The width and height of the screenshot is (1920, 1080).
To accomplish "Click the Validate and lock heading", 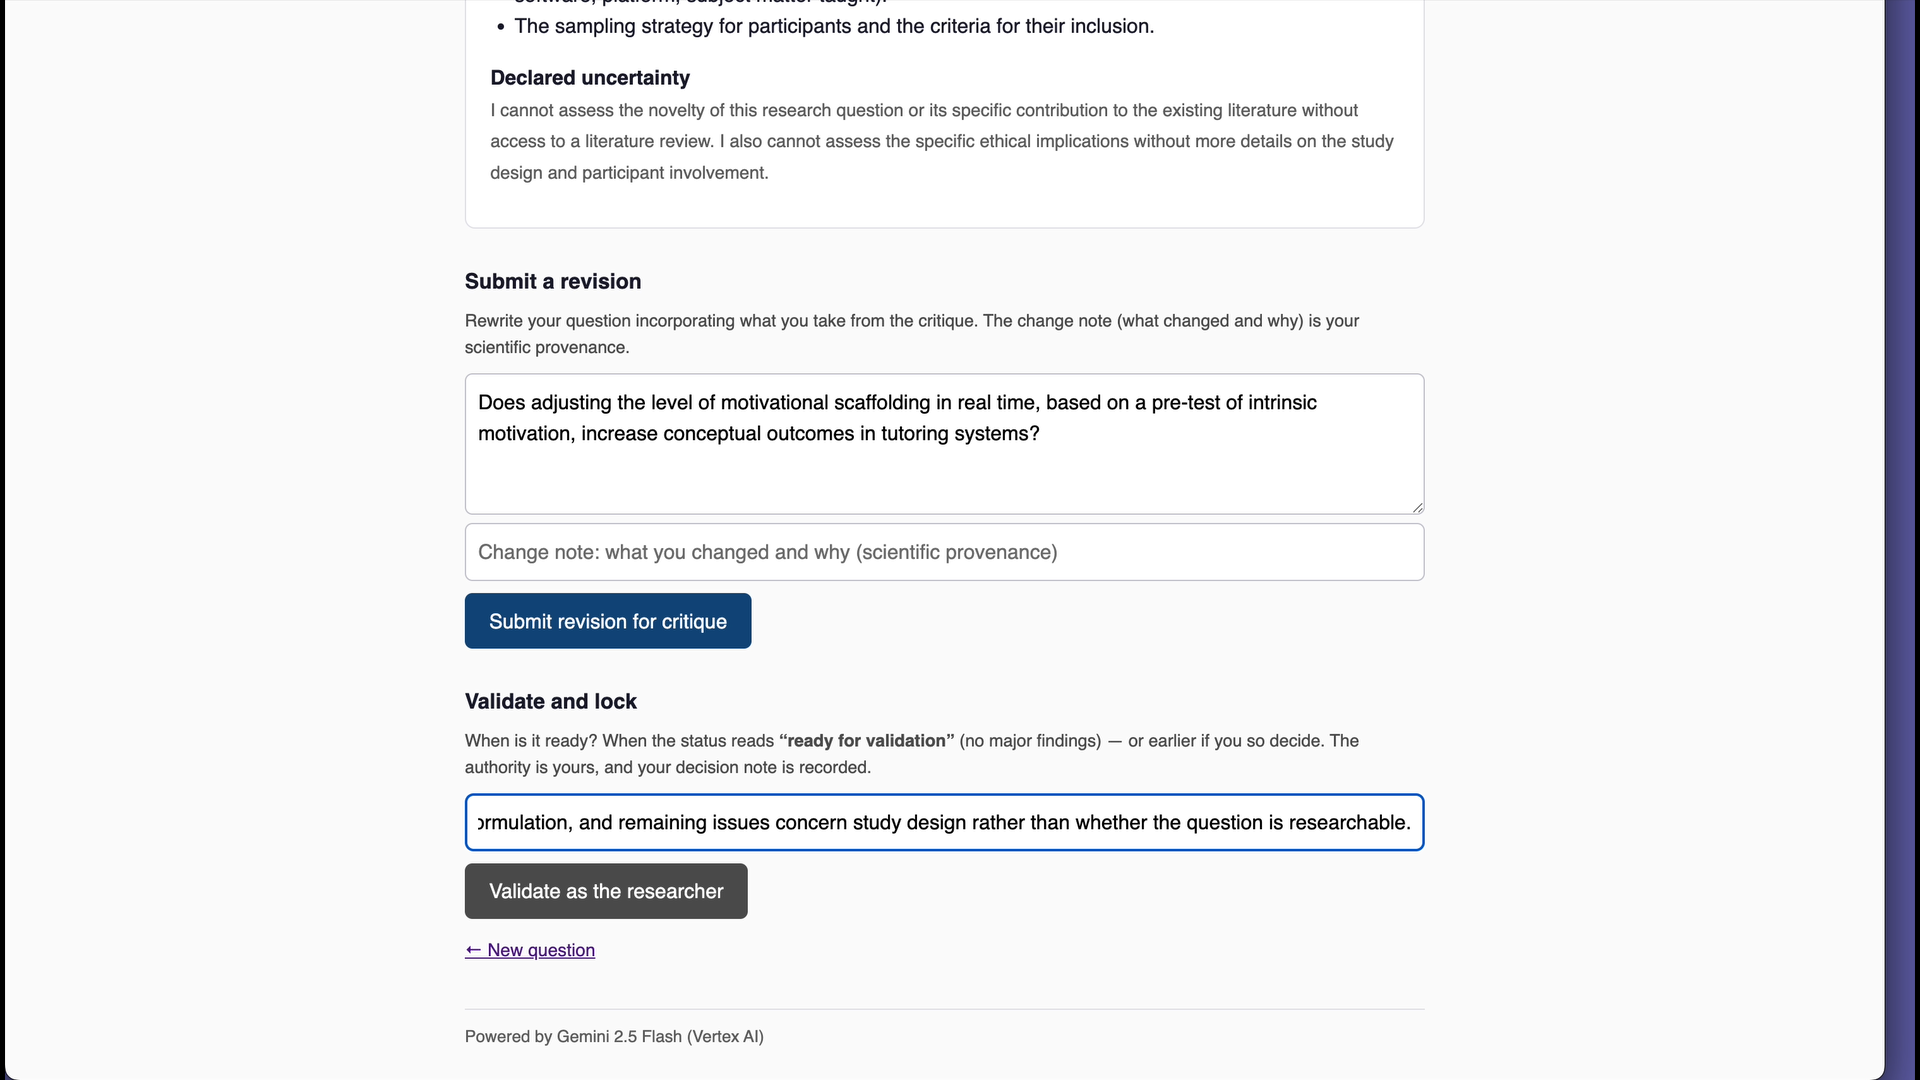I will pyautogui.click(x=551, y=701).
